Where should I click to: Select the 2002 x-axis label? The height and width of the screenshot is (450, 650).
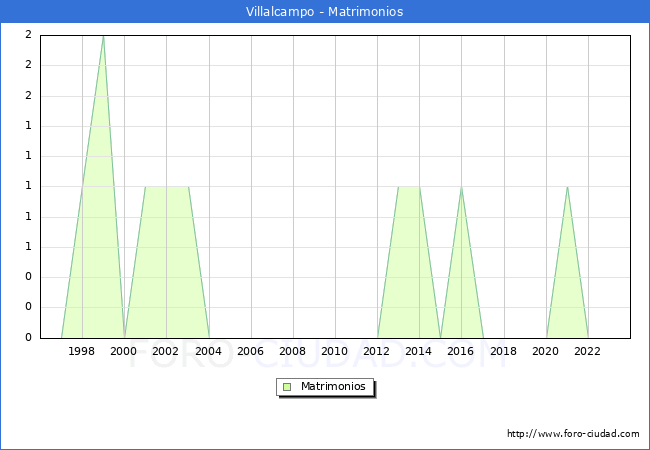166,351
